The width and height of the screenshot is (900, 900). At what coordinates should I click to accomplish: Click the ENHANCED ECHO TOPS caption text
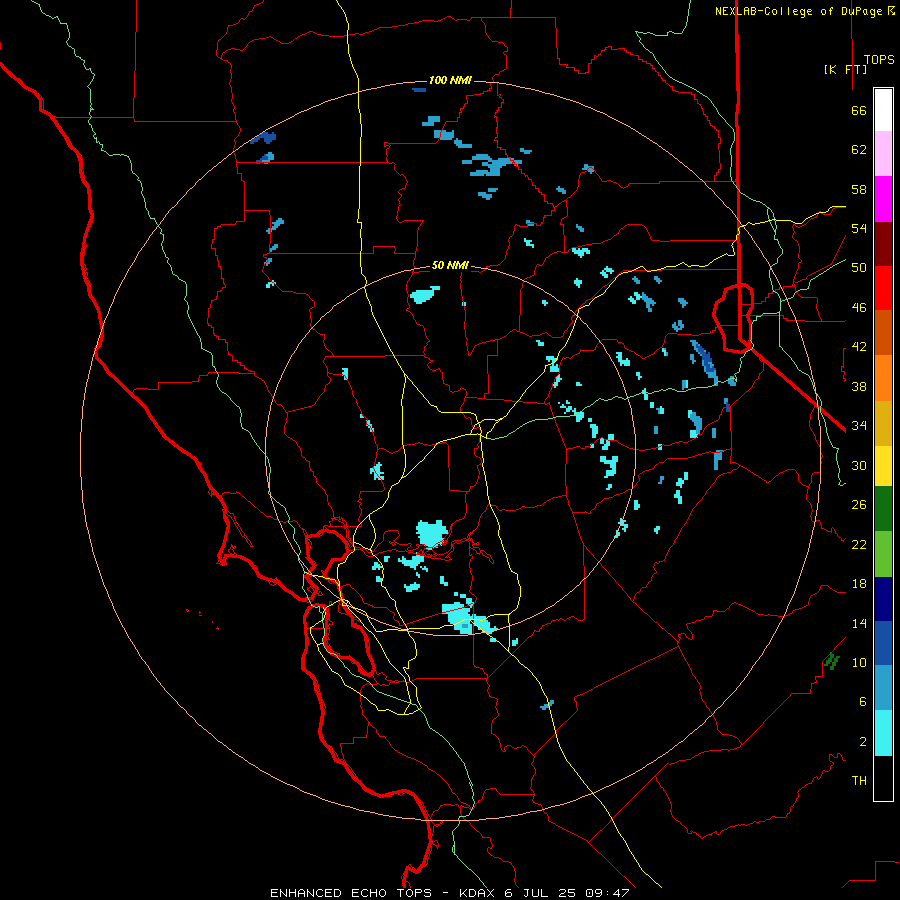pos(351,893)
